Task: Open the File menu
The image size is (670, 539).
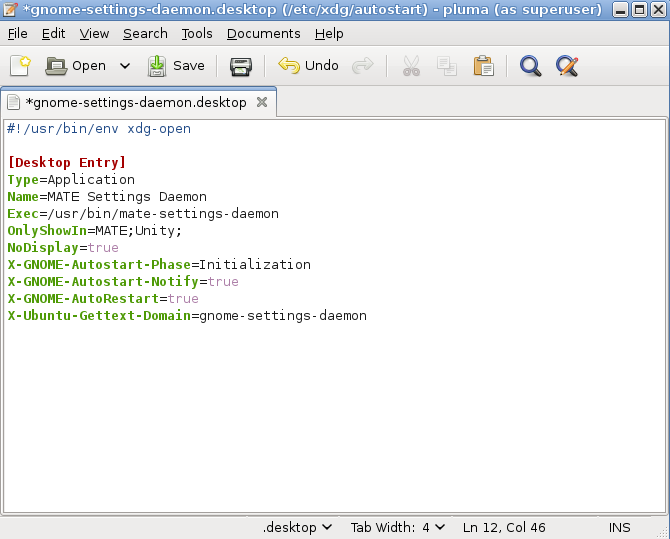Action: [x=18, y=33]
